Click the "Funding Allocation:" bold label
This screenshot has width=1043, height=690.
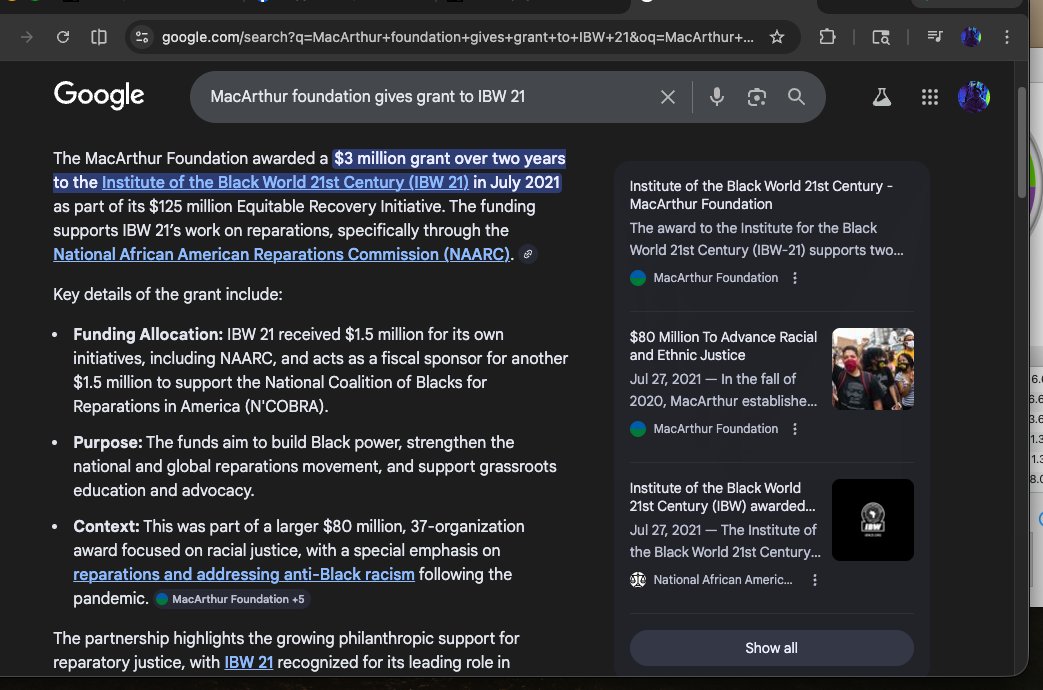click(x=148, y=334)
